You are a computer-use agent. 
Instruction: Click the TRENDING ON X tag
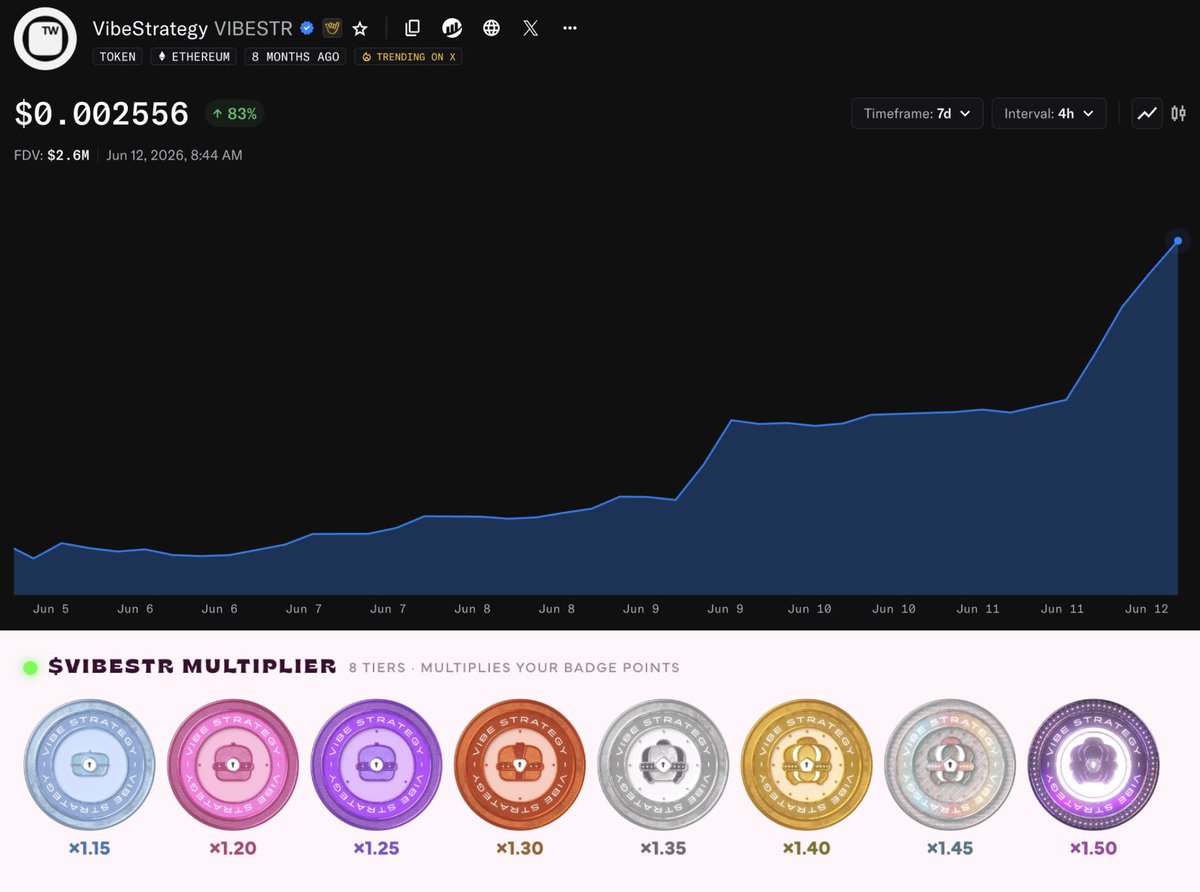408,57
